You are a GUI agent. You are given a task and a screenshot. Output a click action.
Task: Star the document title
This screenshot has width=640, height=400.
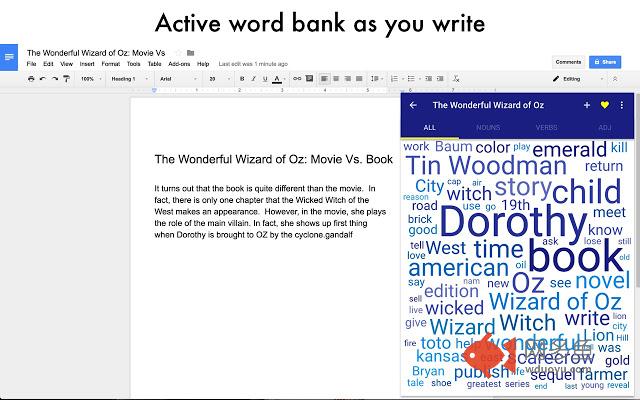pos(178,53)
